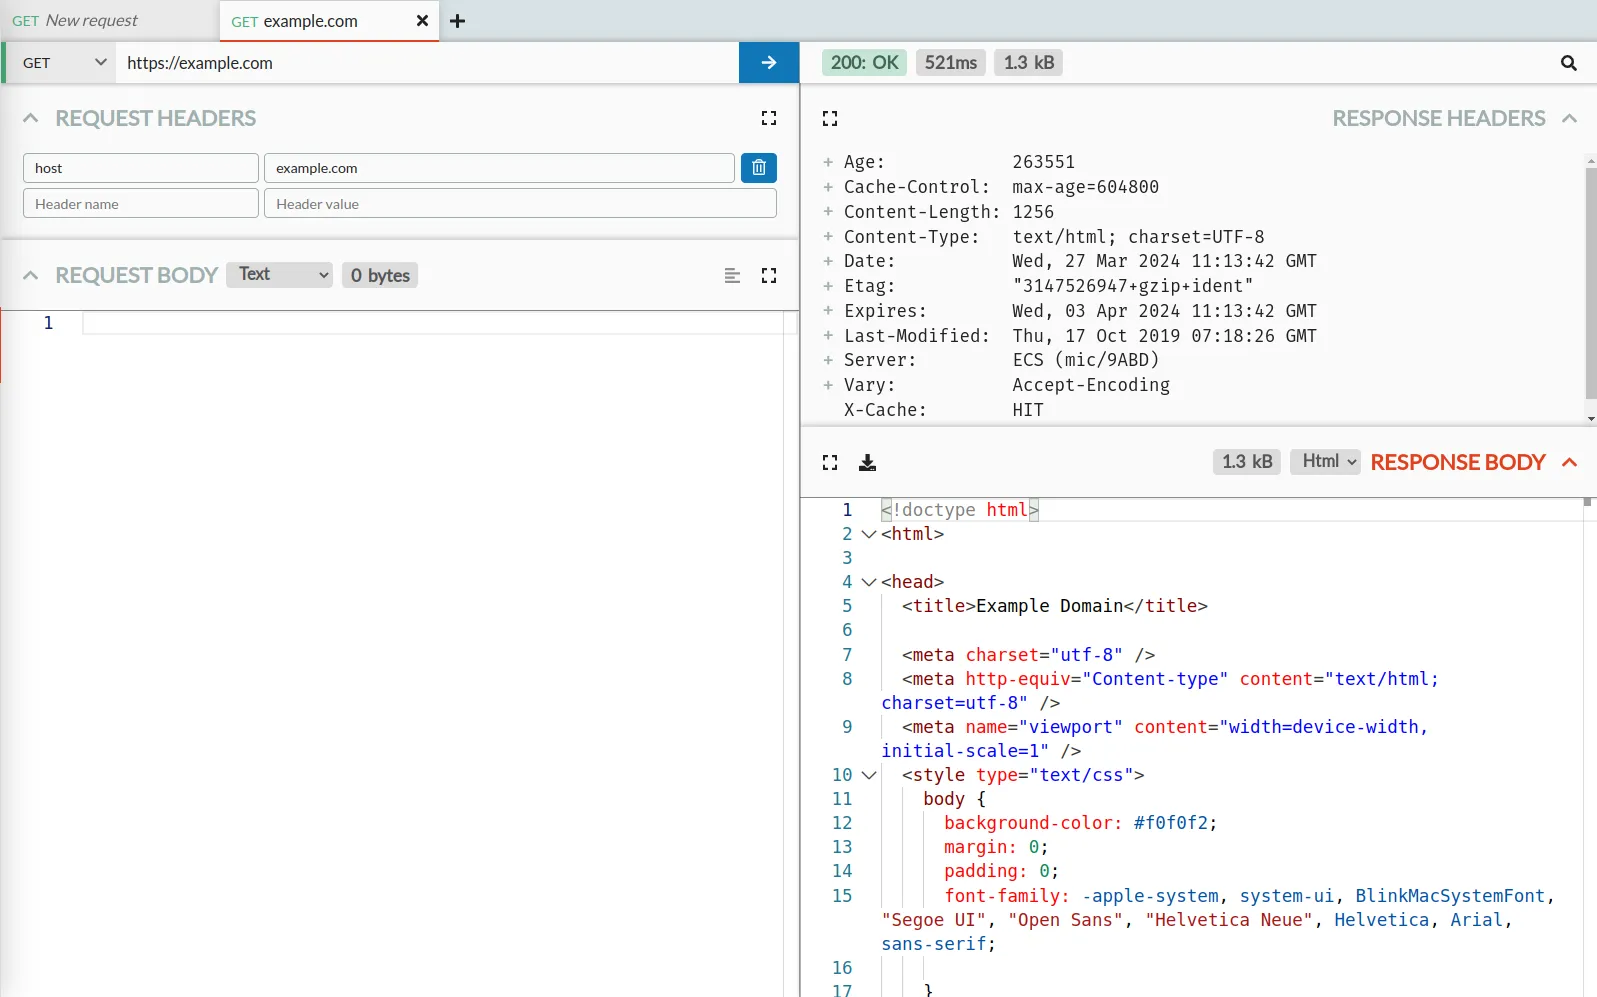Maximize the Response Body panel
Image resolution: width=1597 pixels, height=997 pixels.
(830, 462)
